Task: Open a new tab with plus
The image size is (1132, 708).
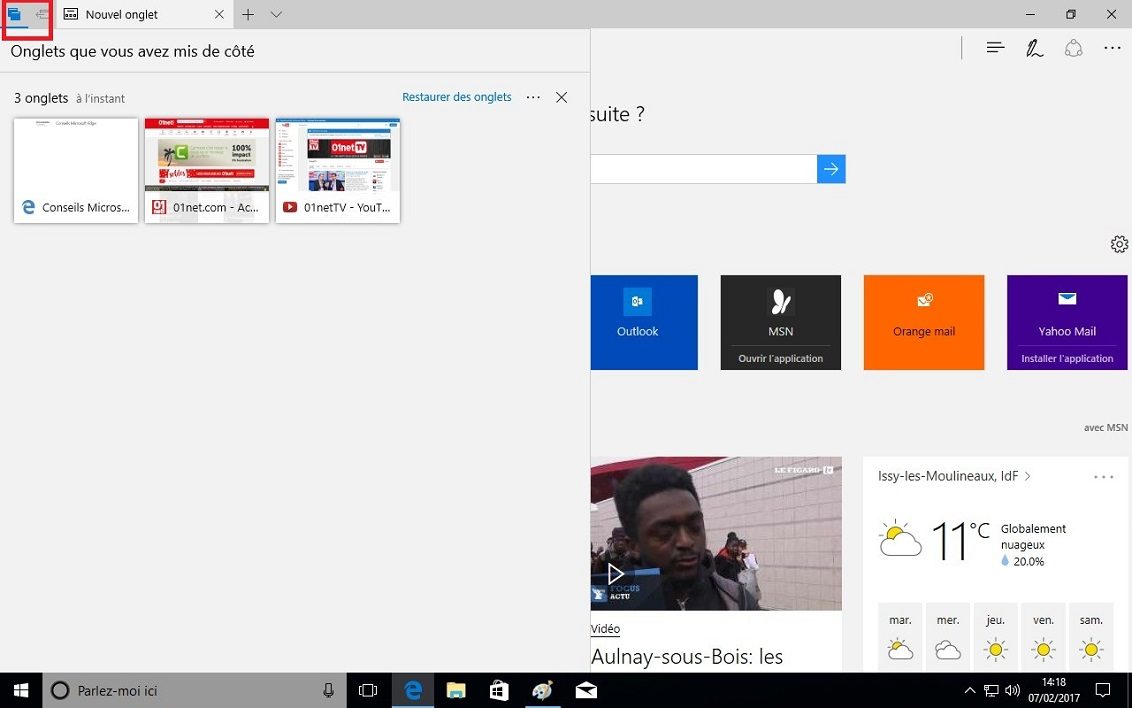Action: pyautogui.click(x=248, y=15)
